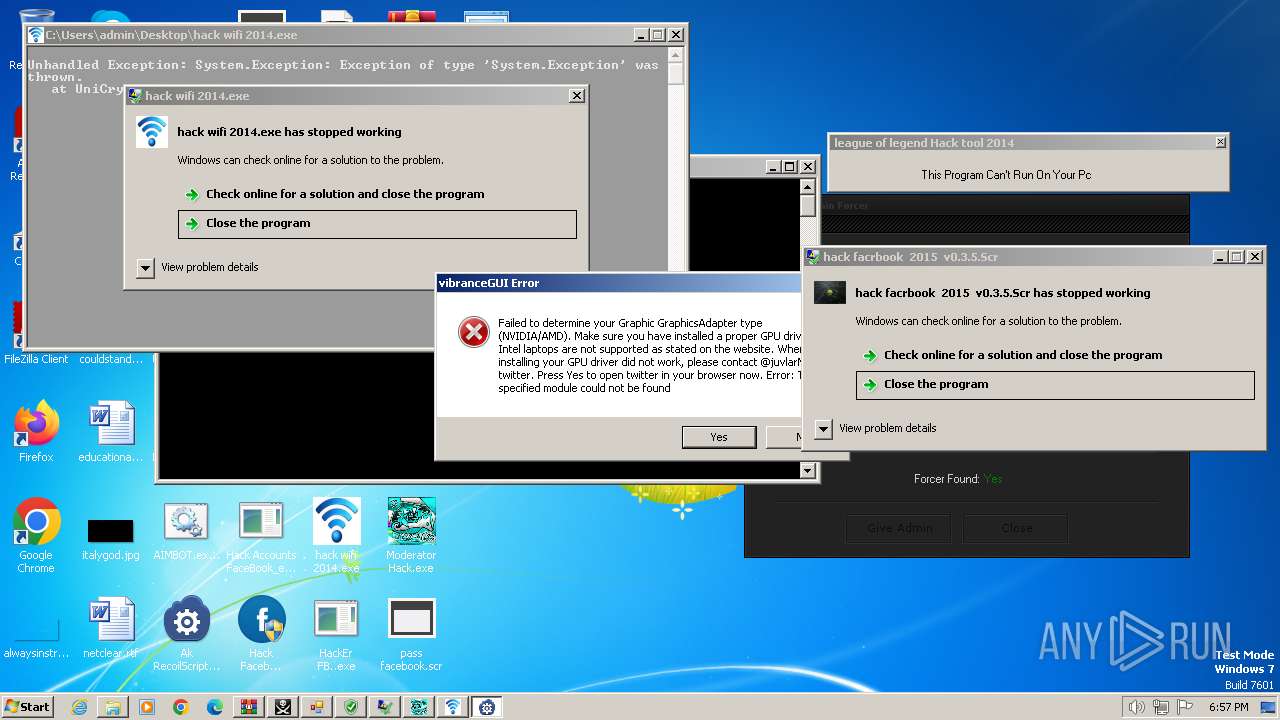Click wifi app taskbar icon
The height and width of the screenshot is (720, 1280).
453,707
